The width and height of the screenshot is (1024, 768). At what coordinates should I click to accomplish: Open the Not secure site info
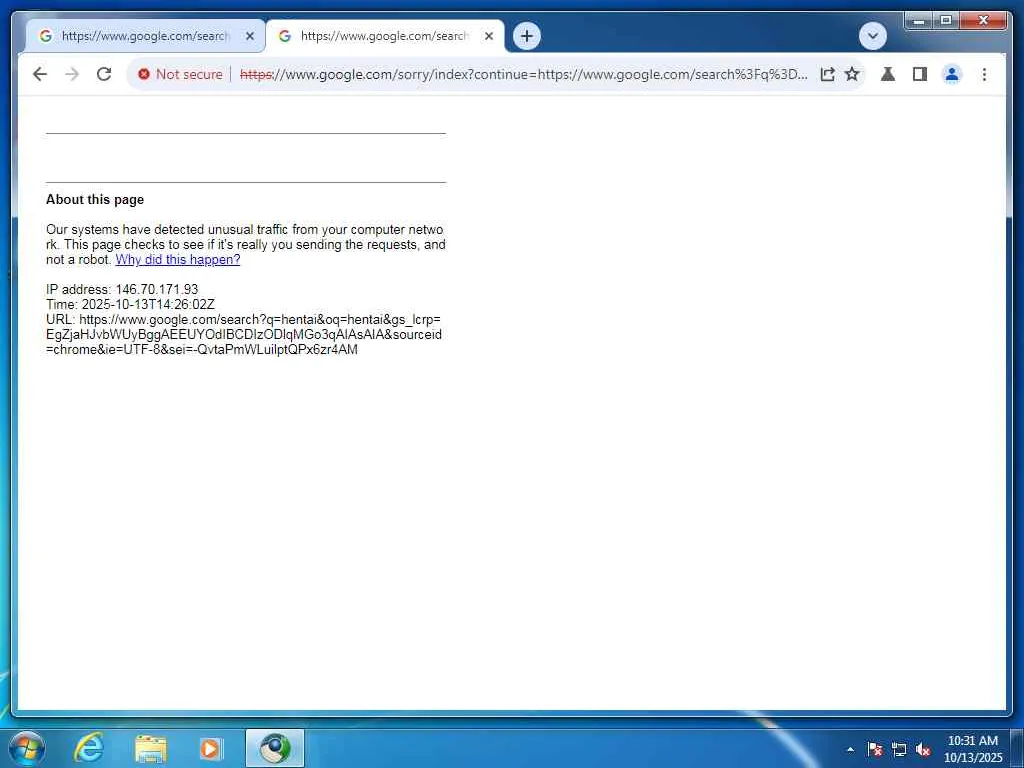click(x=180, y=74)
